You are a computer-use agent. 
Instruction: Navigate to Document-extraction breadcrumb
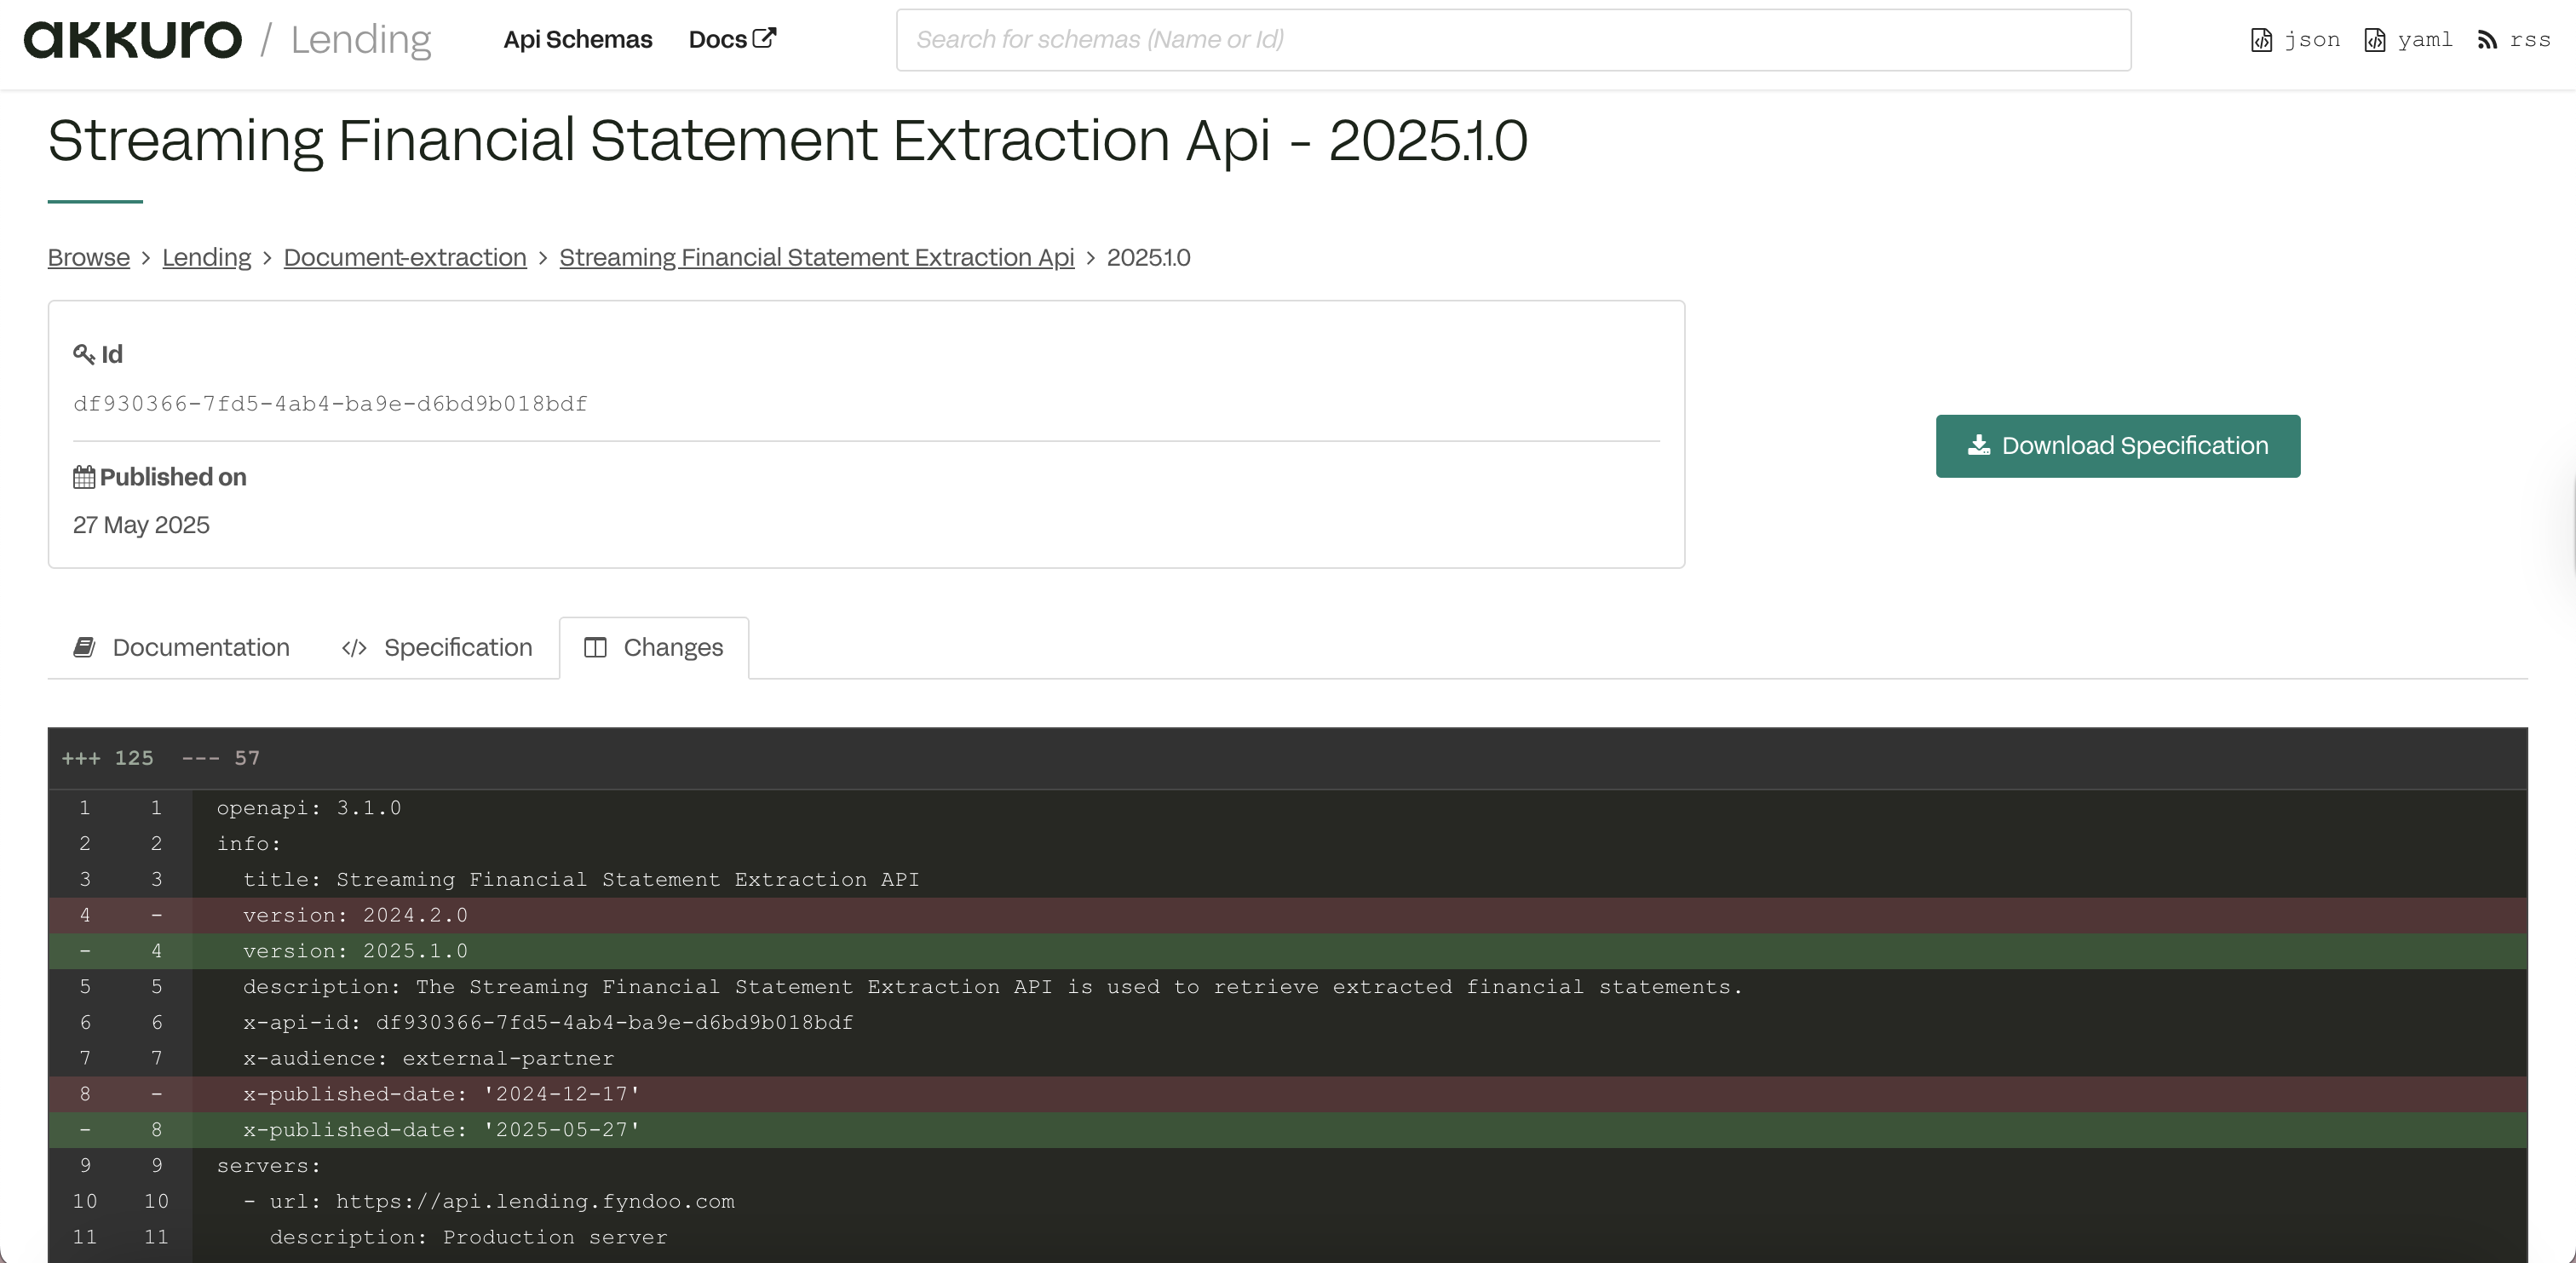coord(405,258)
